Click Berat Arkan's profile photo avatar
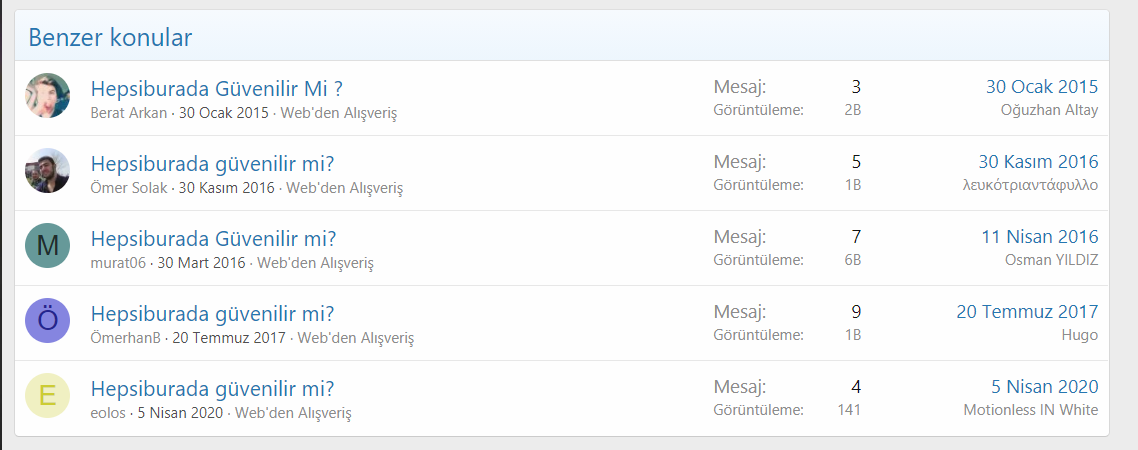The image size is (1138, 450). click(47, 96)
